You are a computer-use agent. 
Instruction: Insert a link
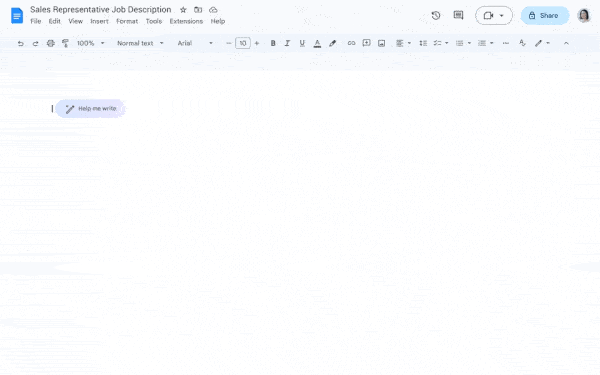(351, 43)
